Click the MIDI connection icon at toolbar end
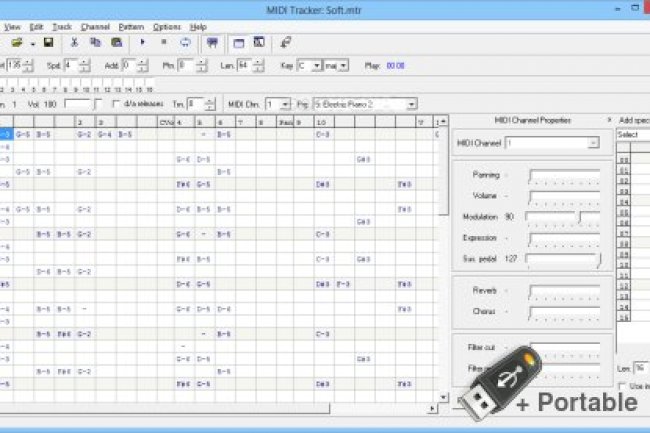Image resolution: width=650 pixels, height=433 pixels. [286, 43]
